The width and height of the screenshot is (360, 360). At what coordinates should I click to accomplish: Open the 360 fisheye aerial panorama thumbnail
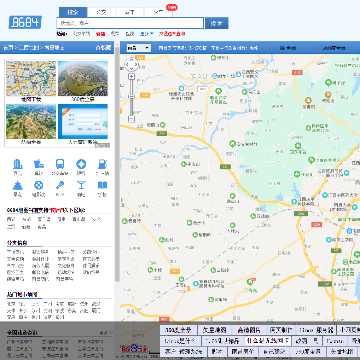click(x=83, y=79)
